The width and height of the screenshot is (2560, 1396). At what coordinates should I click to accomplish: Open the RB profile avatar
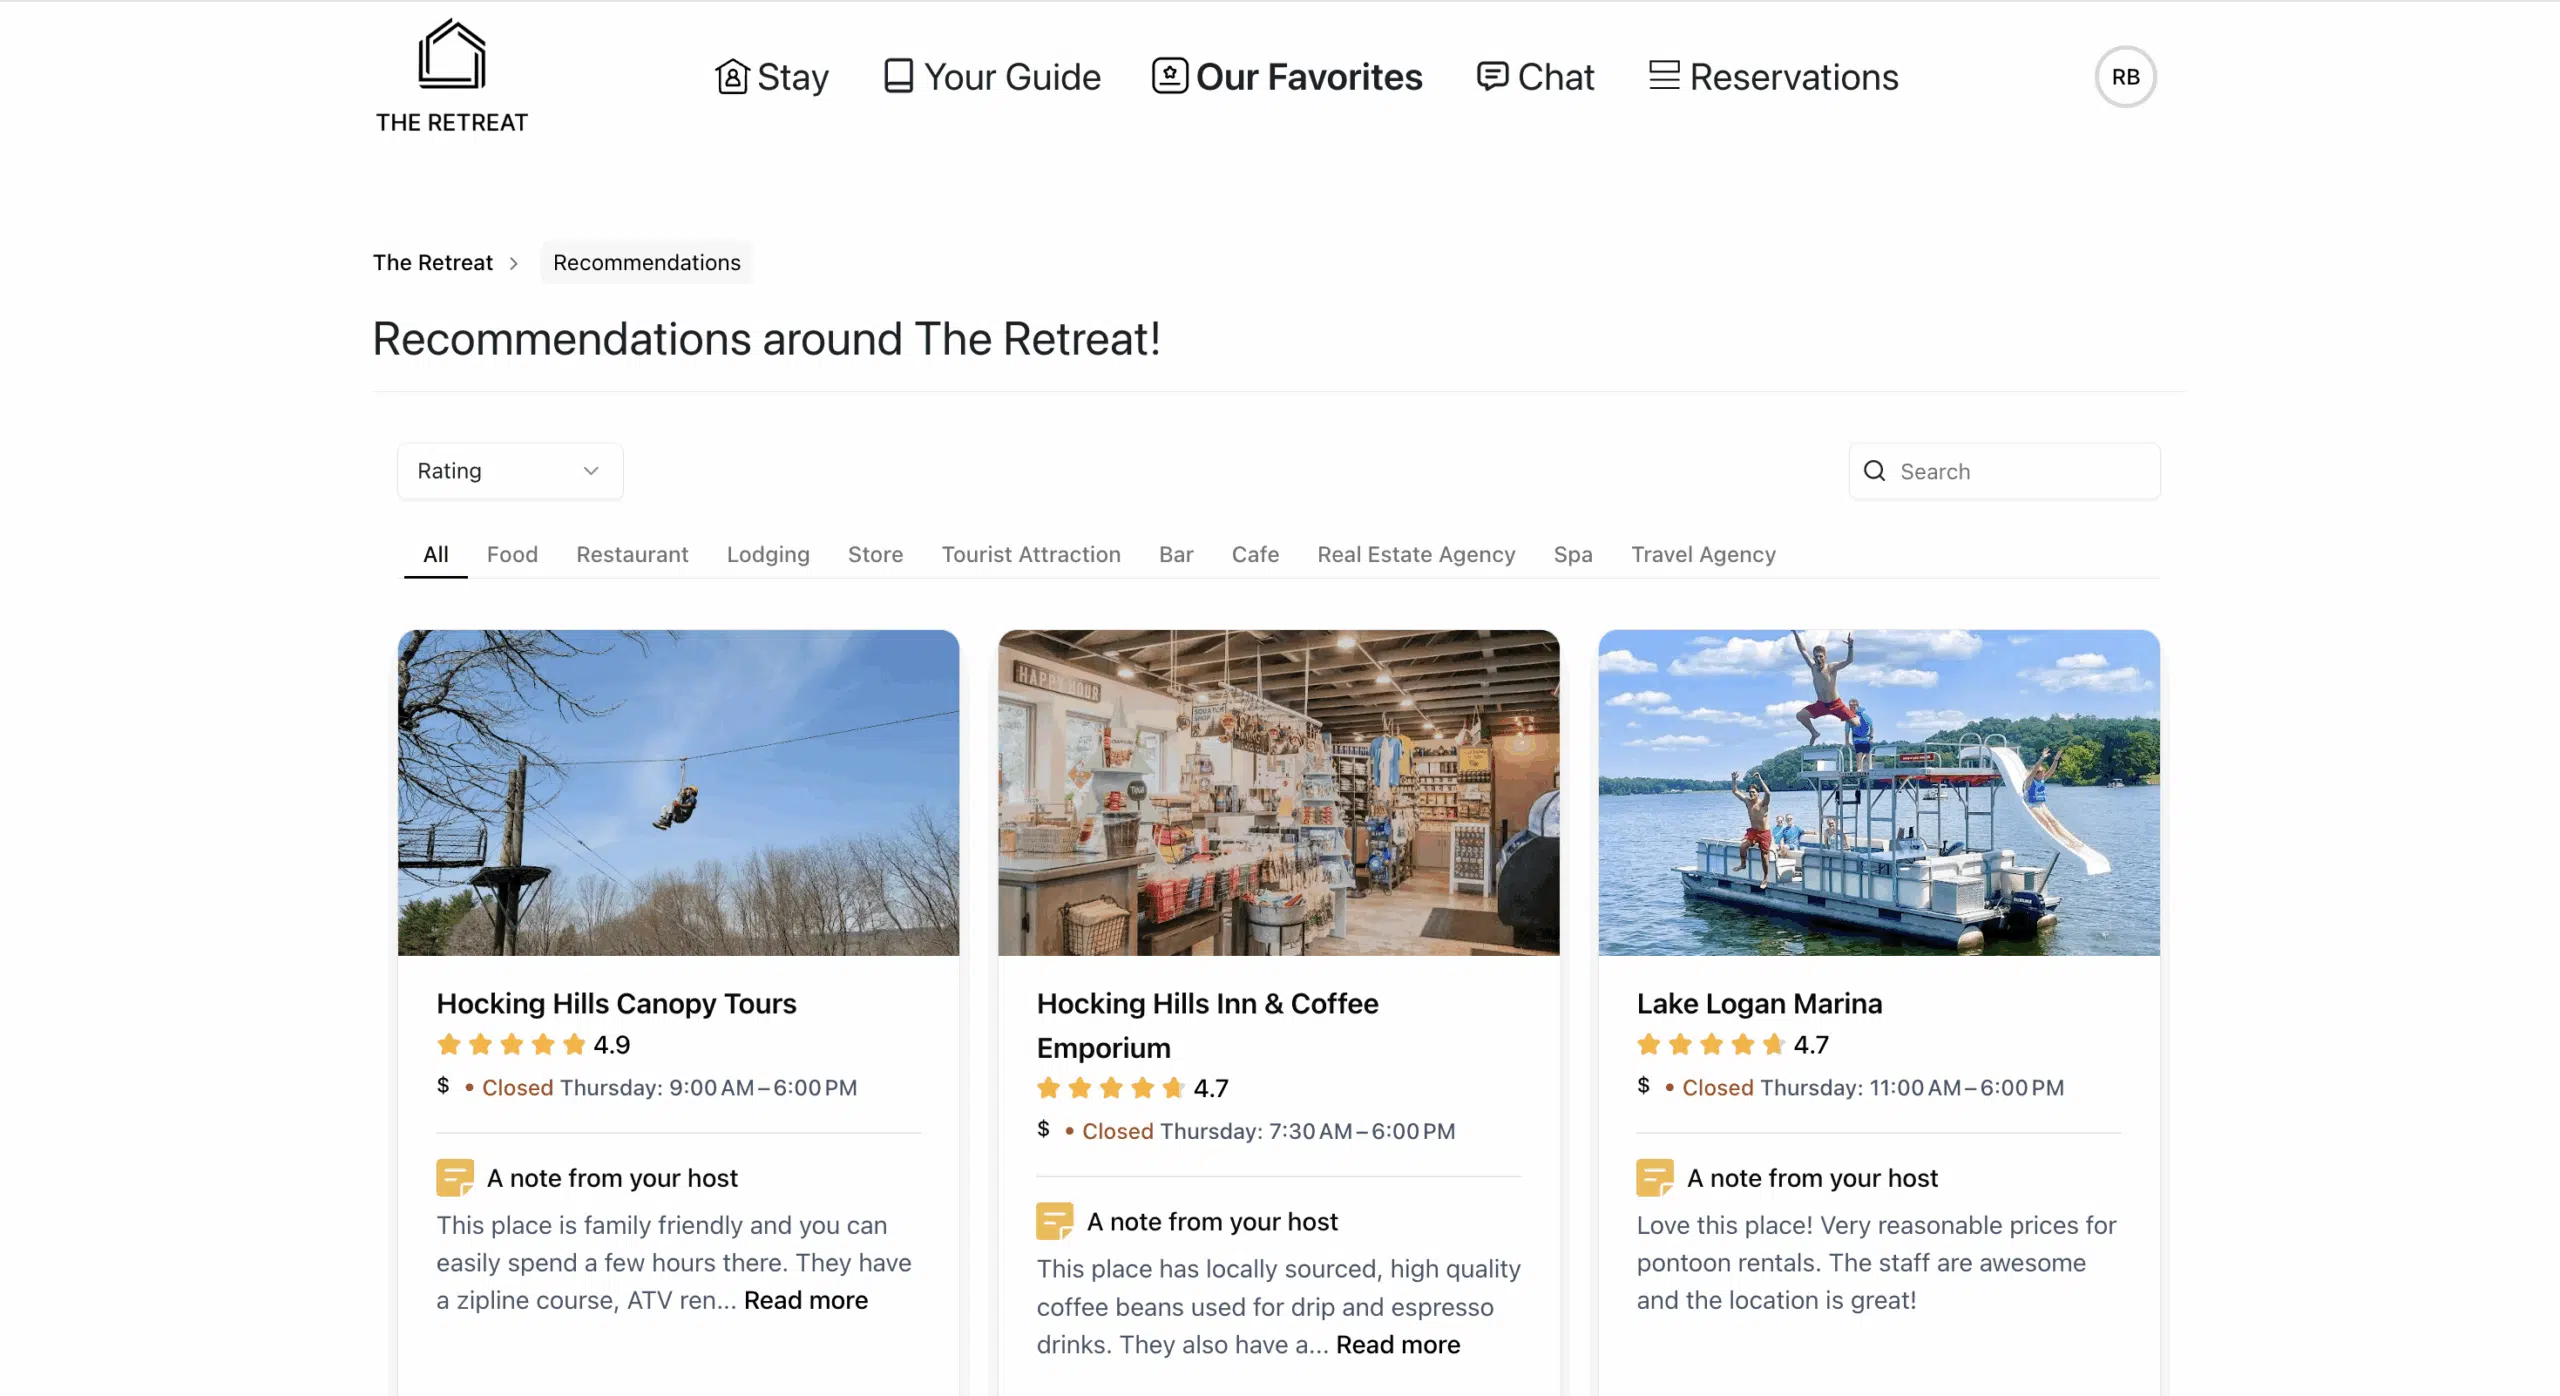click(x=2125, y=77)
